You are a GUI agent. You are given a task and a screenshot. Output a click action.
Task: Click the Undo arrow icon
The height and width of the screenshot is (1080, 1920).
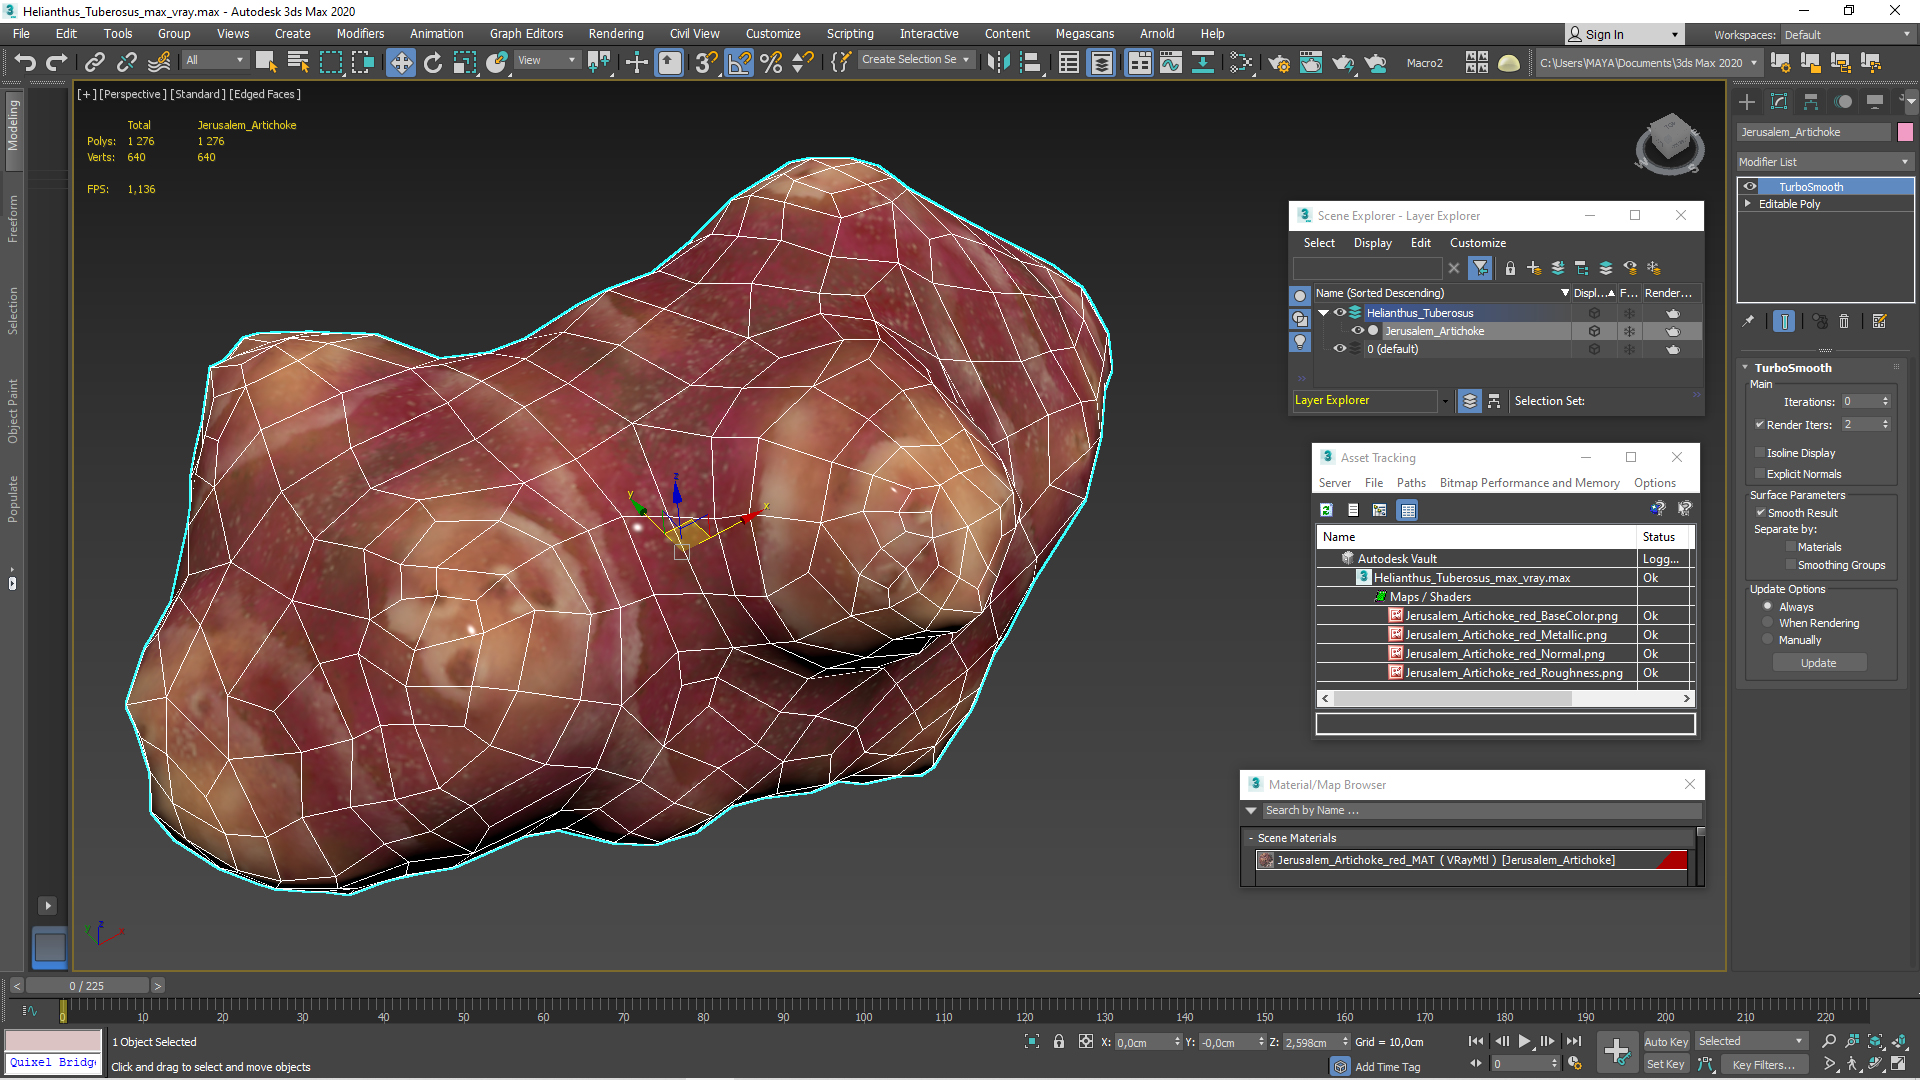tap(25, 62)
